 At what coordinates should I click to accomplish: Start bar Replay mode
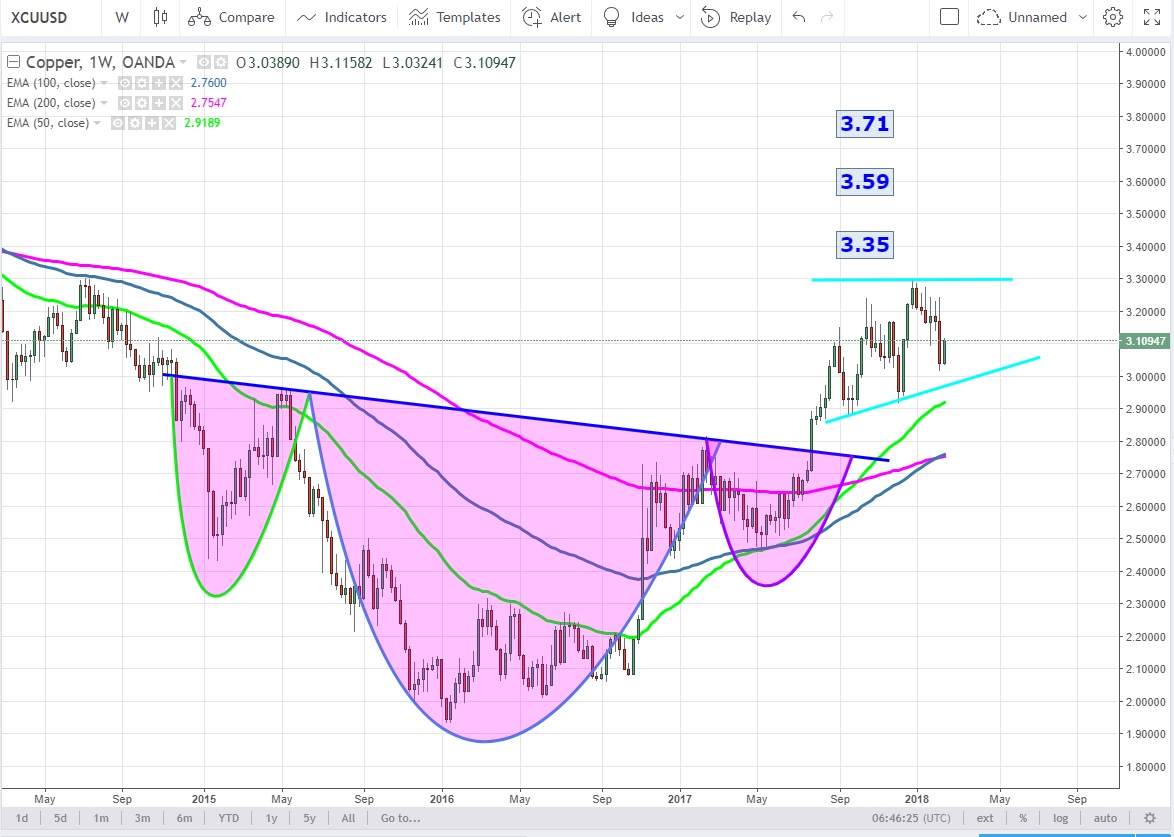click(x=736, y=17)
